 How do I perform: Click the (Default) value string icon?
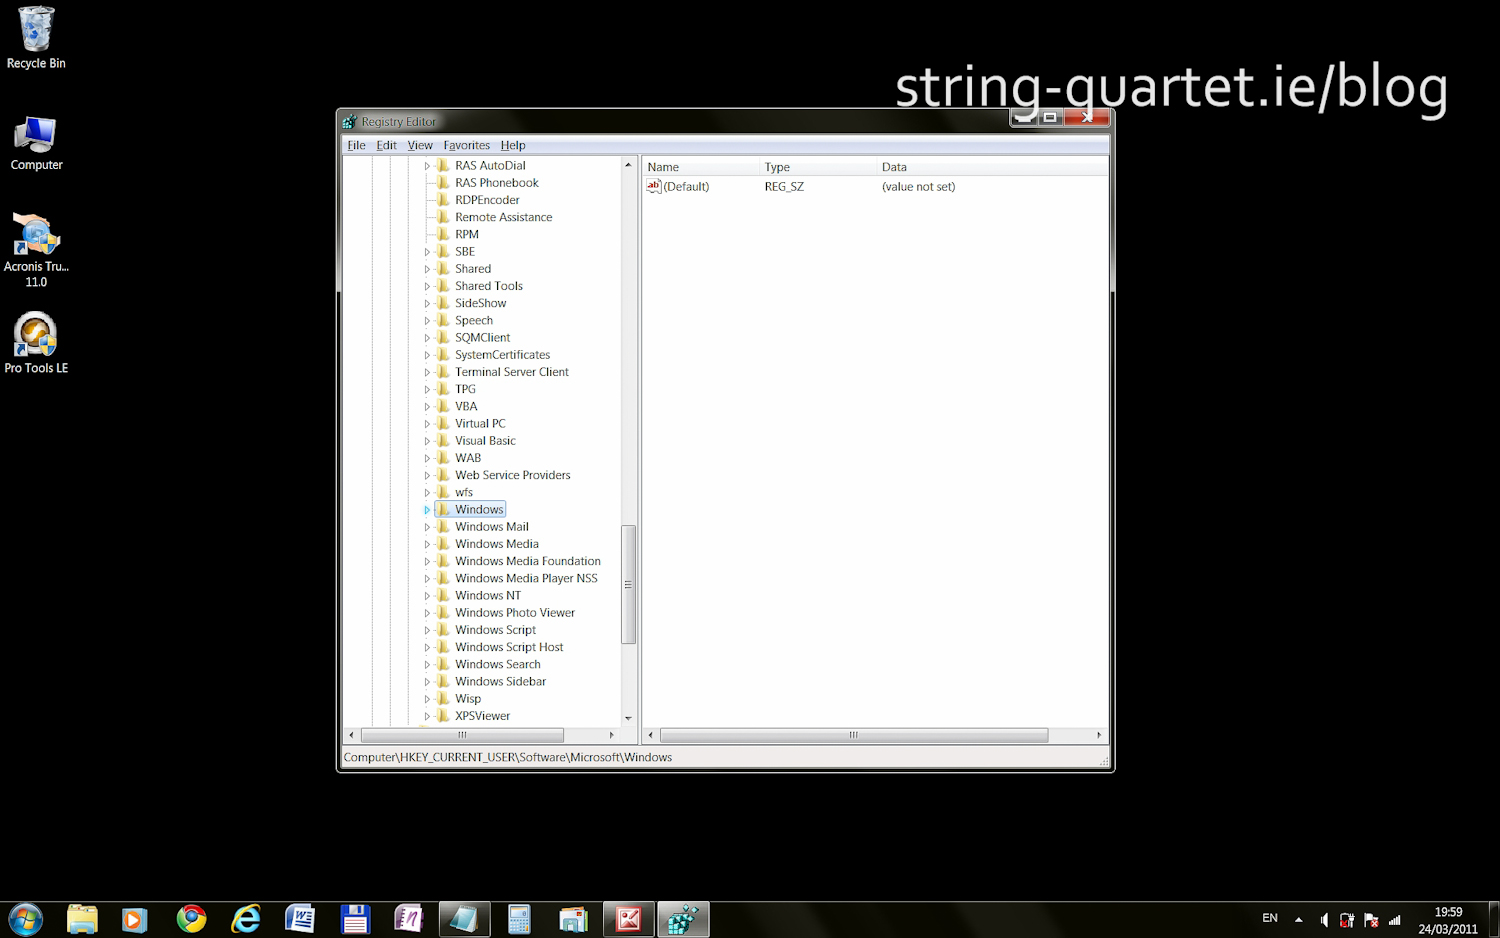tap(654, 186)
